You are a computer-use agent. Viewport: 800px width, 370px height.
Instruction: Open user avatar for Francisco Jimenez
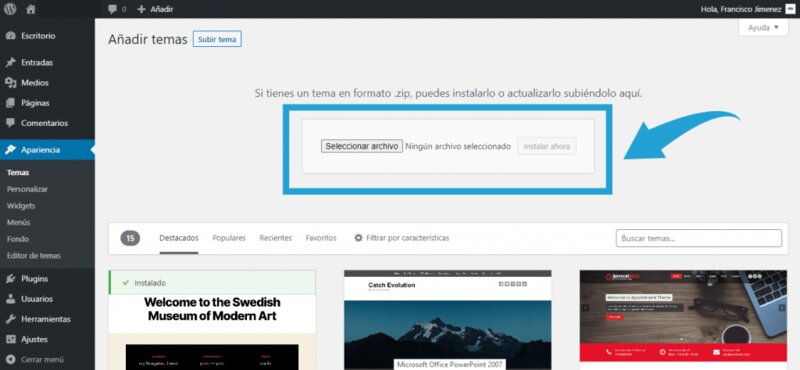point(790,9)
